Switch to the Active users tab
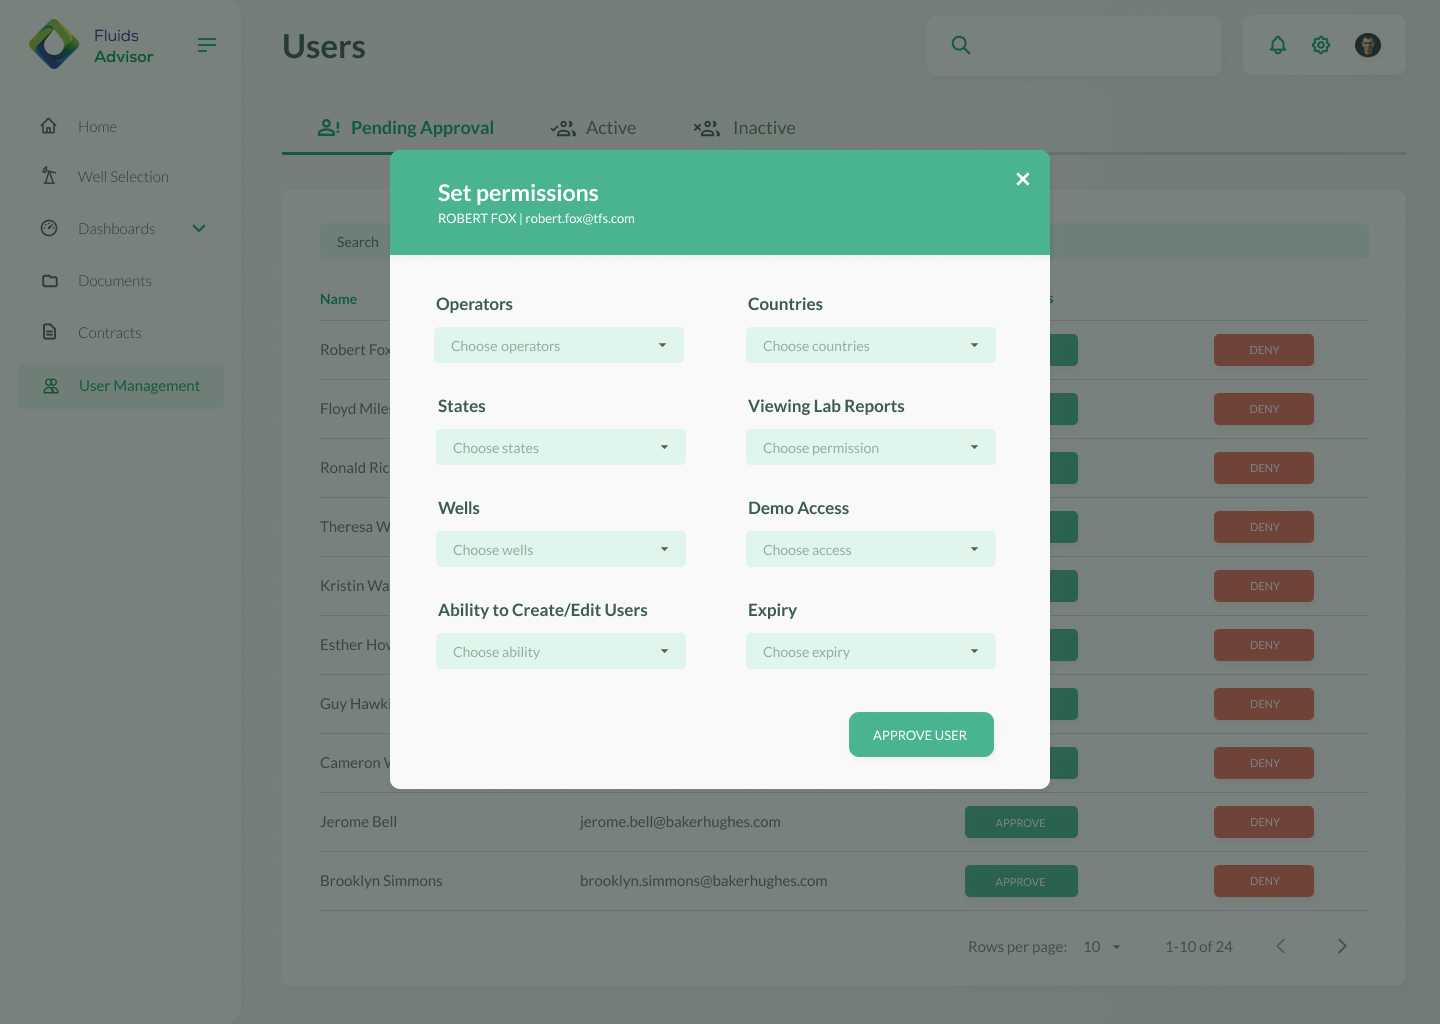 click(594, 128)
